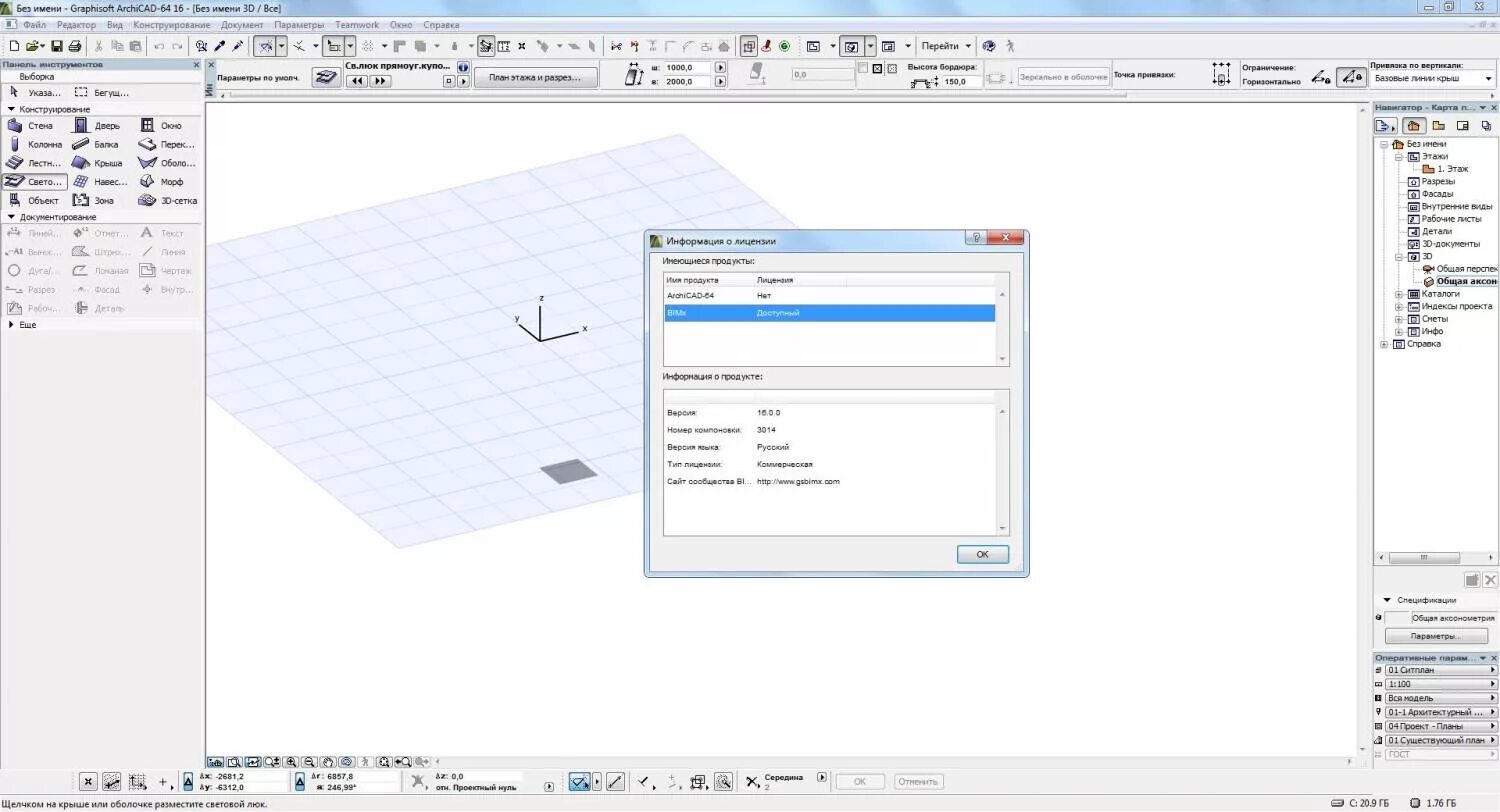The height and width of the screenshot is (812, 1500).
Task: Open the Базовые линии крыш dropdown
Action: (x=1433, y=78)
